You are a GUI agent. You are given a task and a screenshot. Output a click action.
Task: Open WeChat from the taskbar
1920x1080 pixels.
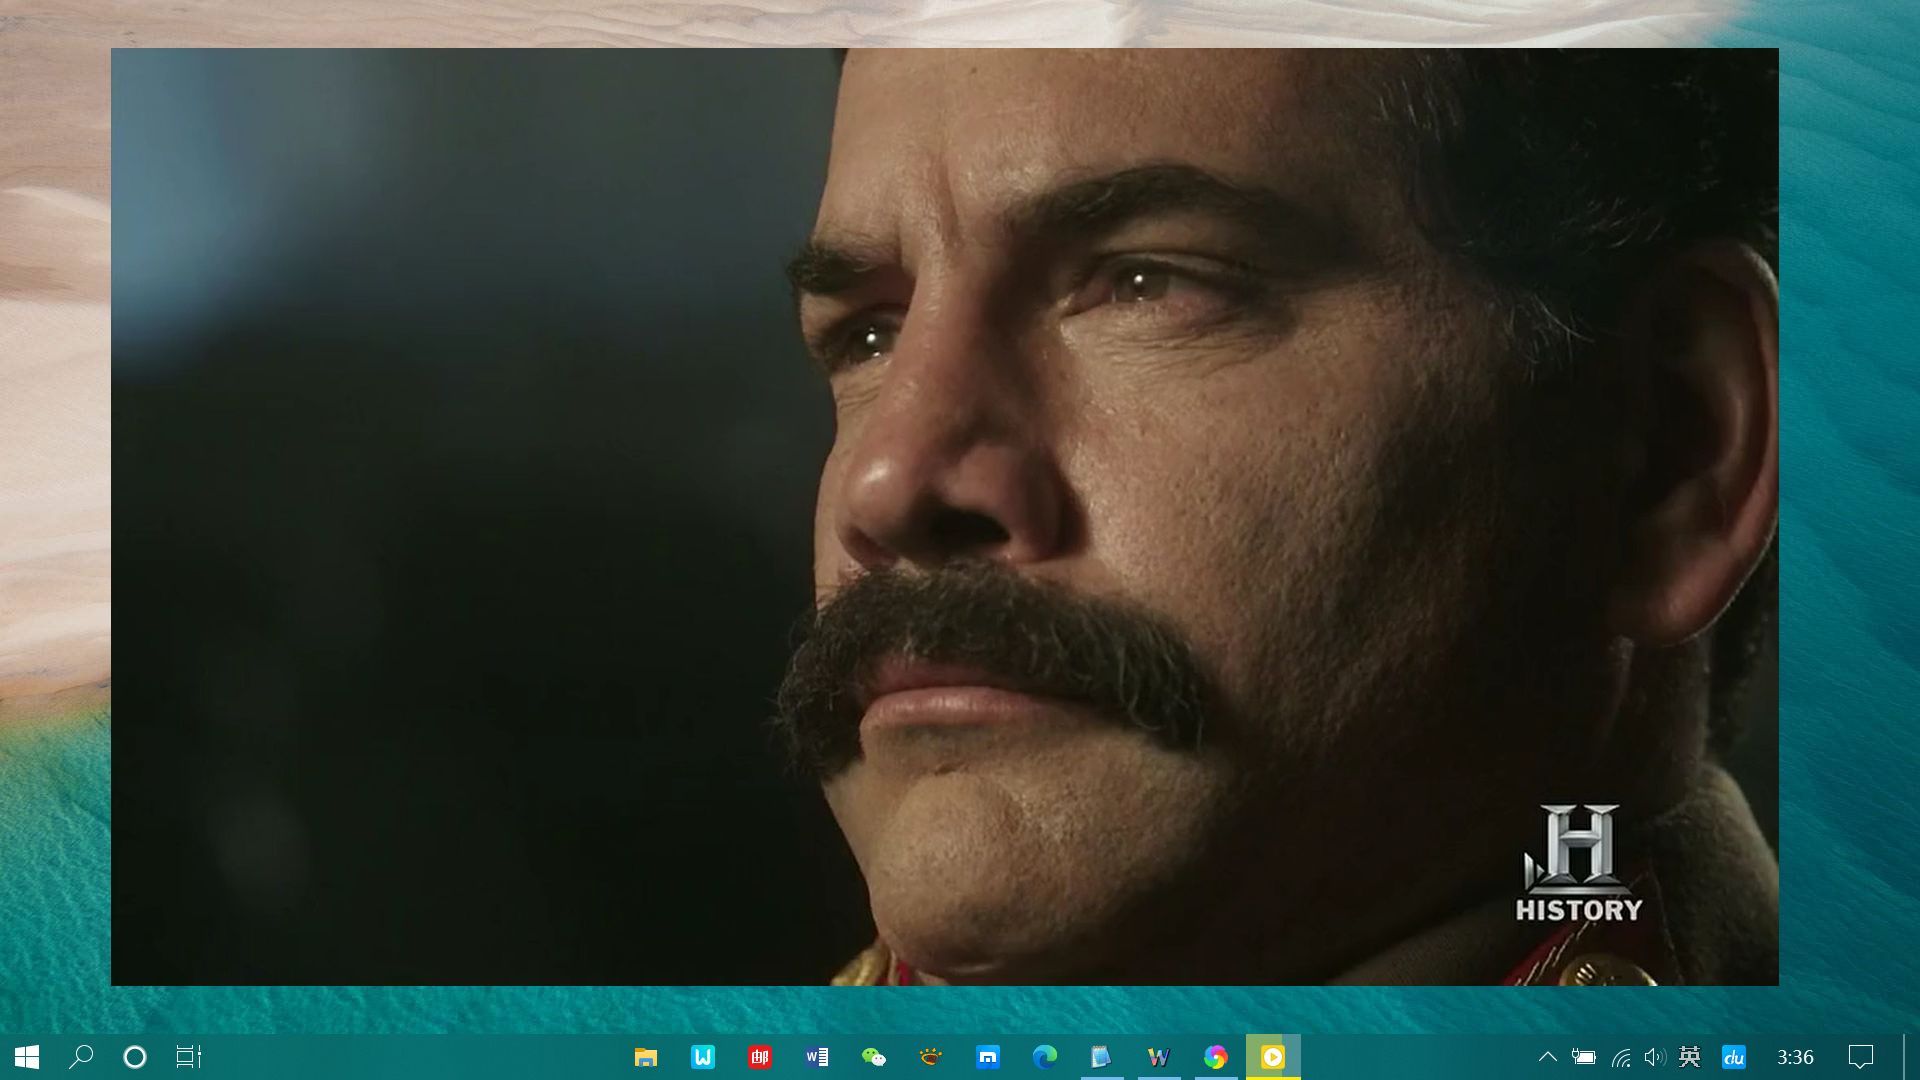tap(874, 1057)
